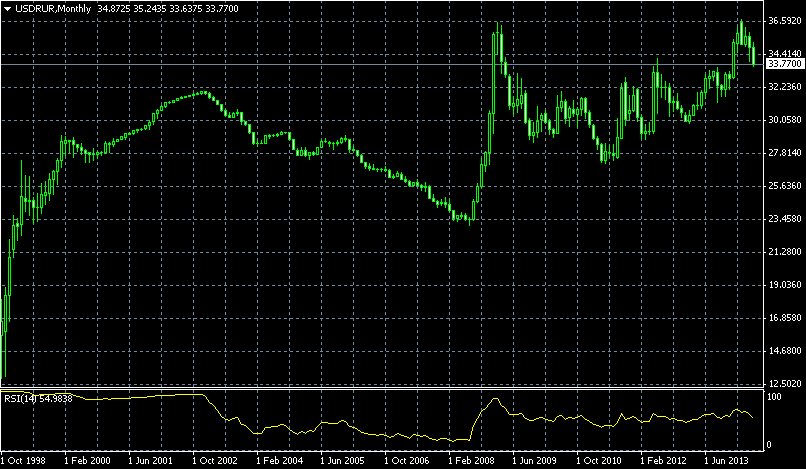
Task: Click the 14.6800 price axis label
Action: tap(784, 351)
